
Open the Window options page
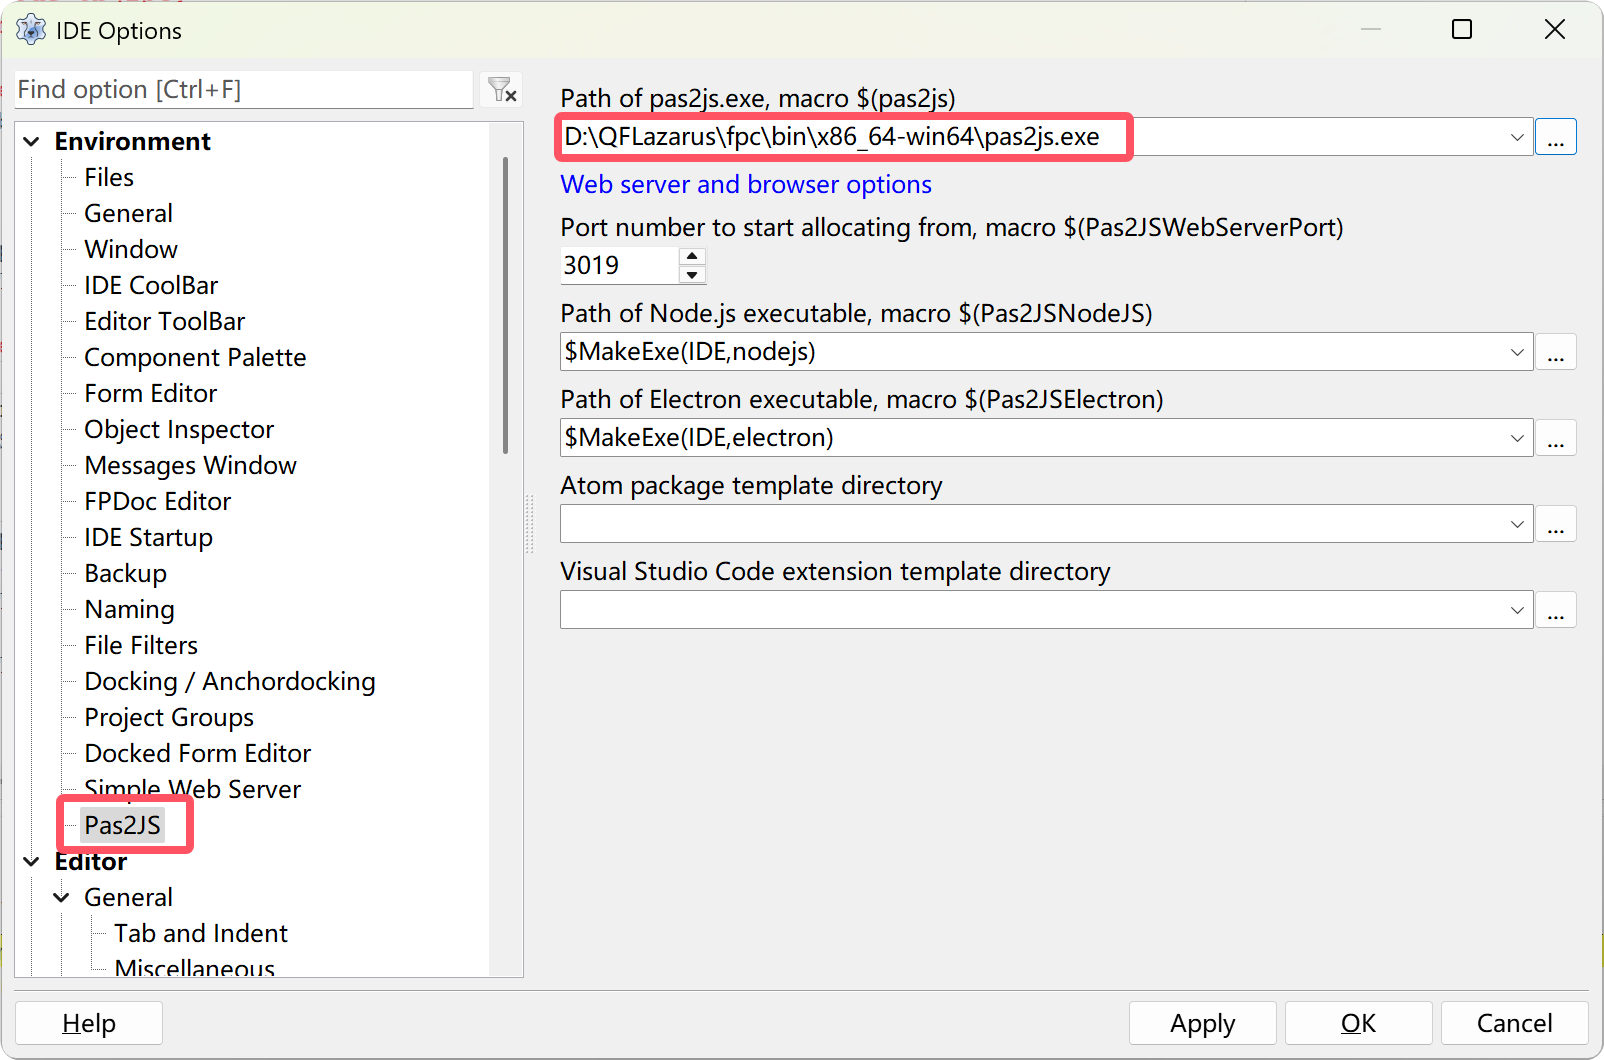[131, 250]
